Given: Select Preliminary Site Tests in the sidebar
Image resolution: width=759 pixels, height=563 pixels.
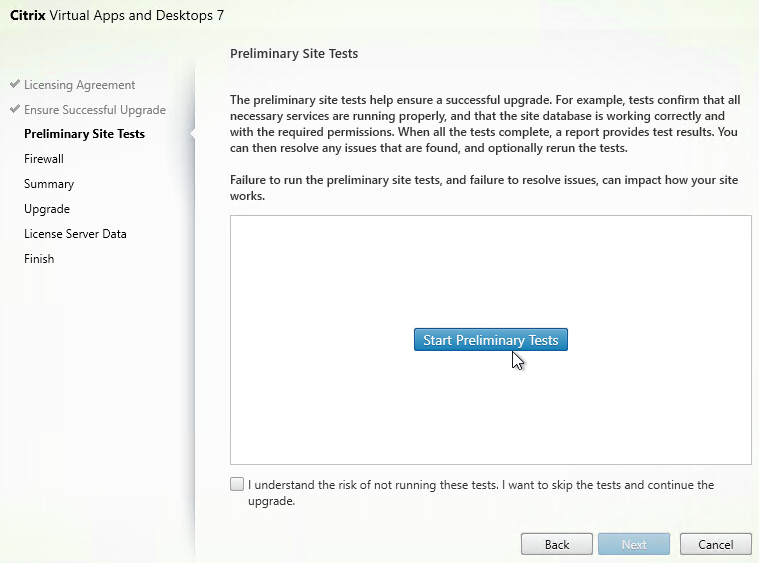Looking at the screenshot, I should tap(84, 134).
